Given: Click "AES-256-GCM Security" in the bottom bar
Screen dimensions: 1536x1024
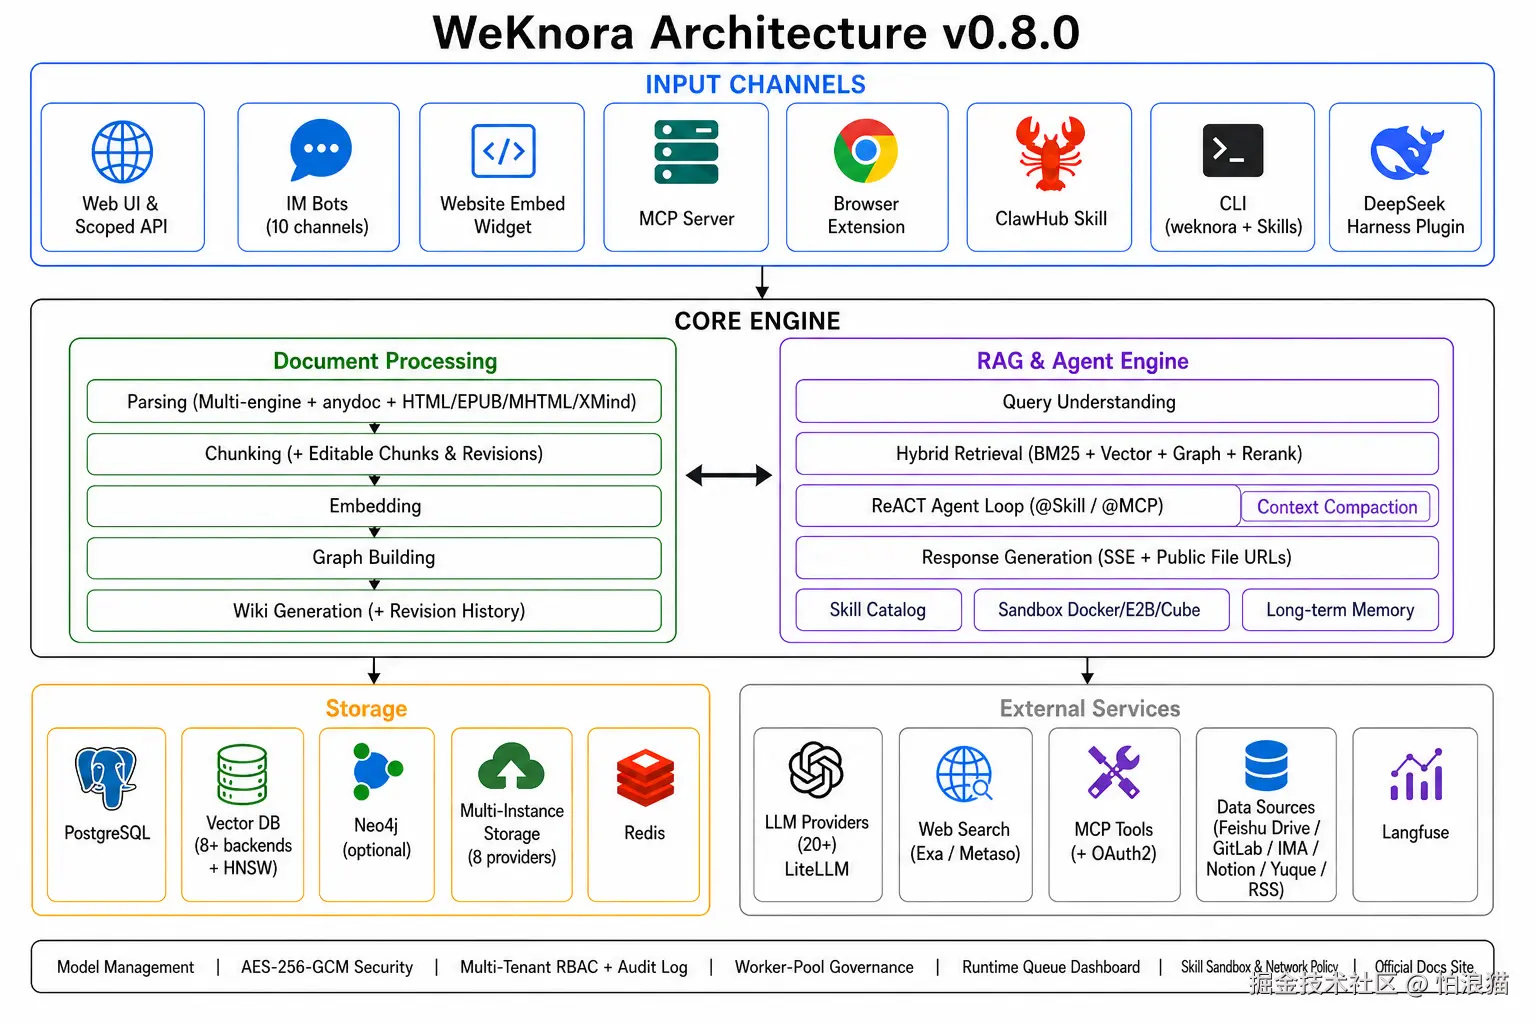Looking at the screenshot, I should [x=327, y=967].
